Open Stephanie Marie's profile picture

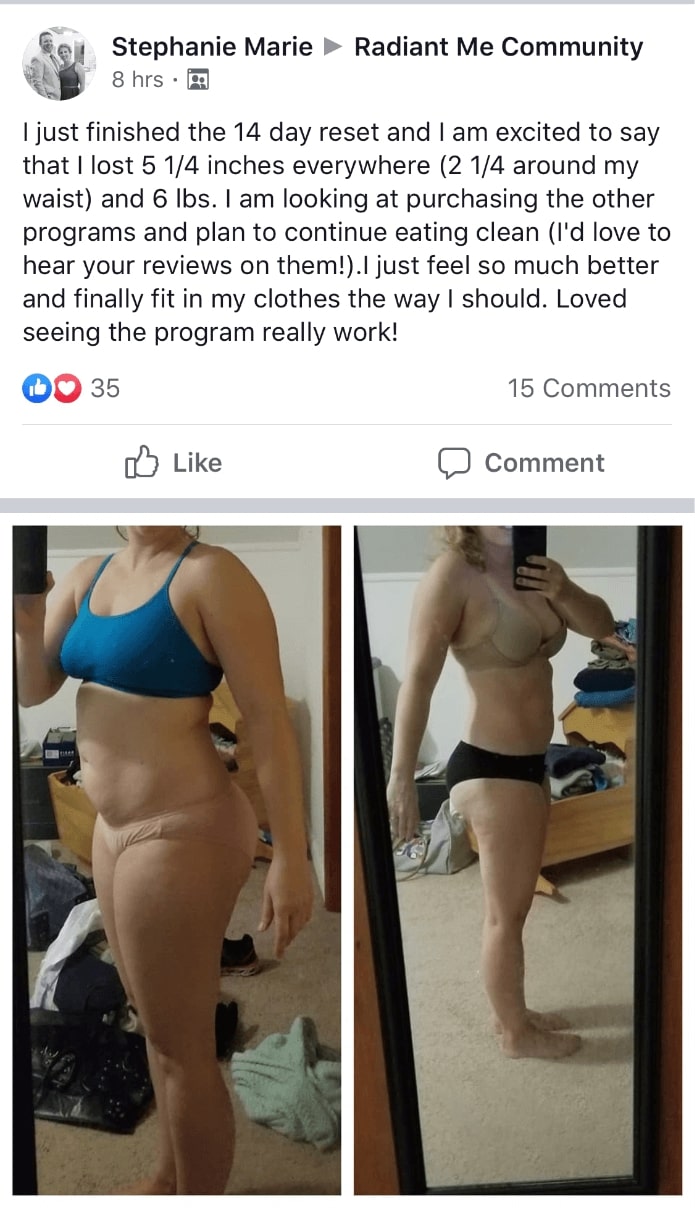click(60, 64)
